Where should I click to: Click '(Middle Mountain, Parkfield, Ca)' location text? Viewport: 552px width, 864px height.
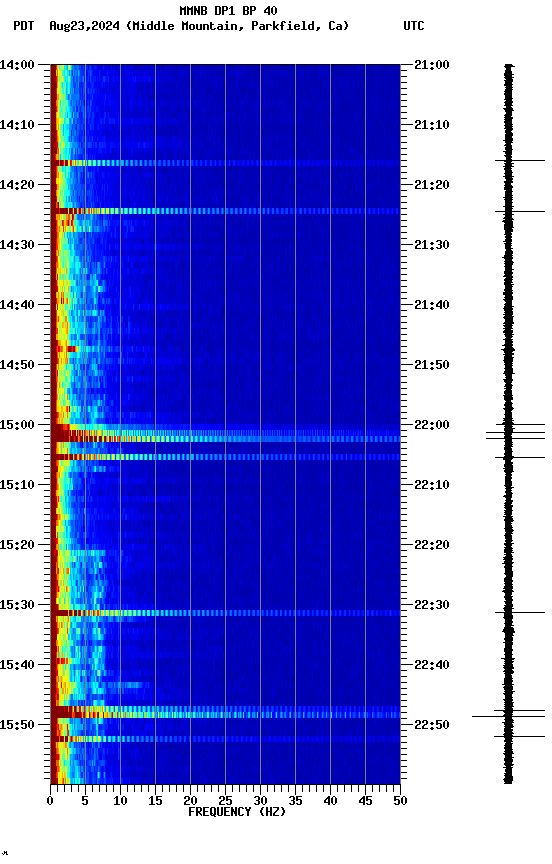237,26
